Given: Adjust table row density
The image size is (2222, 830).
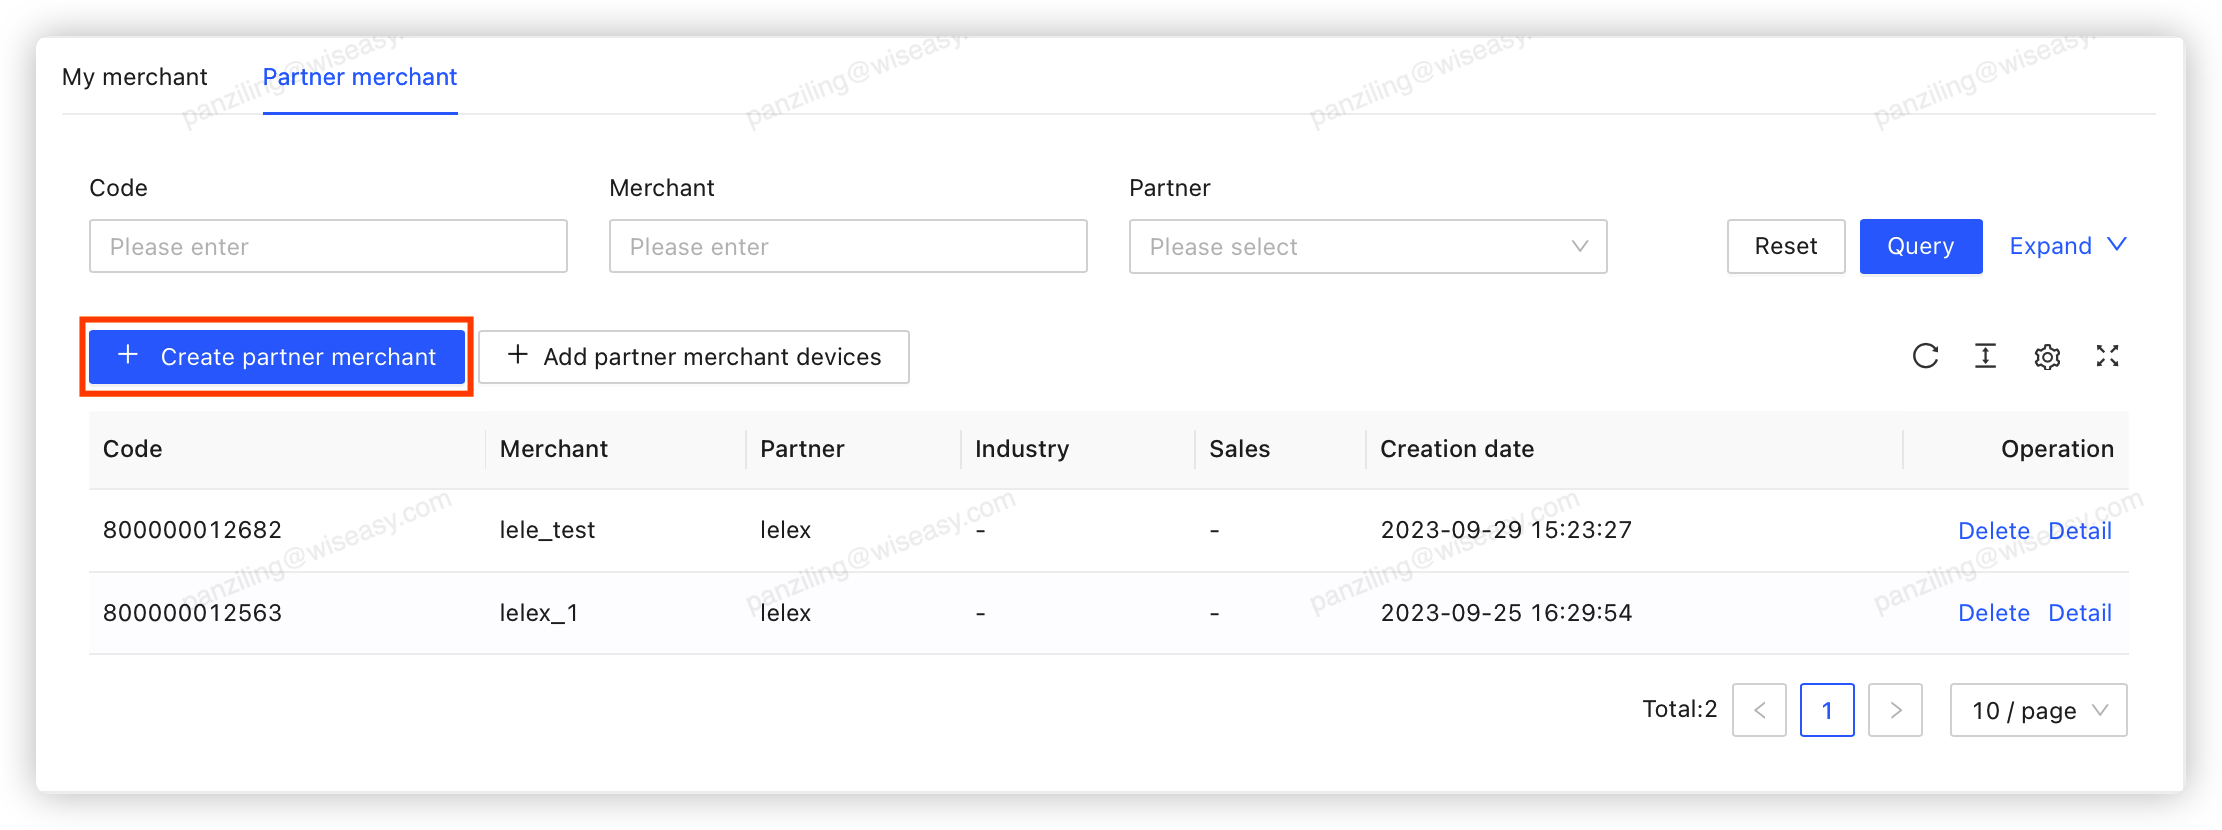Looking at the screenshot, I should click(1985, 356).
